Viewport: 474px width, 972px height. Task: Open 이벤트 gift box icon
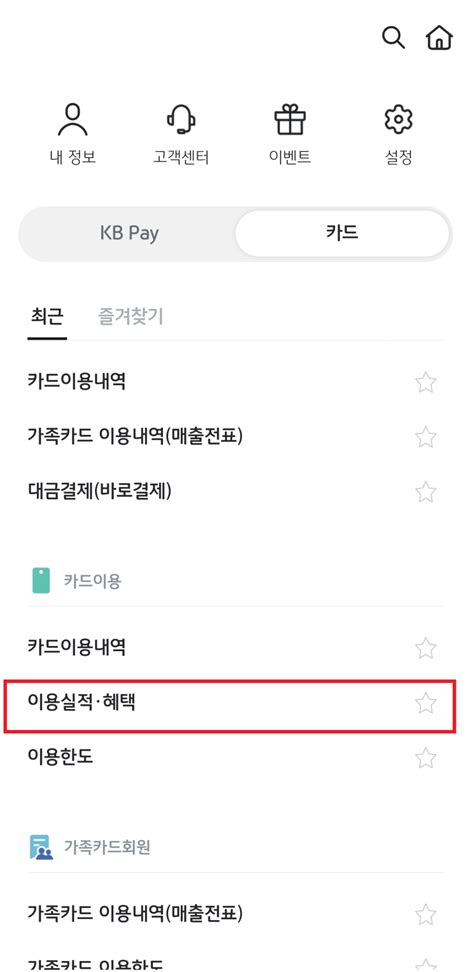pos(290,120)
